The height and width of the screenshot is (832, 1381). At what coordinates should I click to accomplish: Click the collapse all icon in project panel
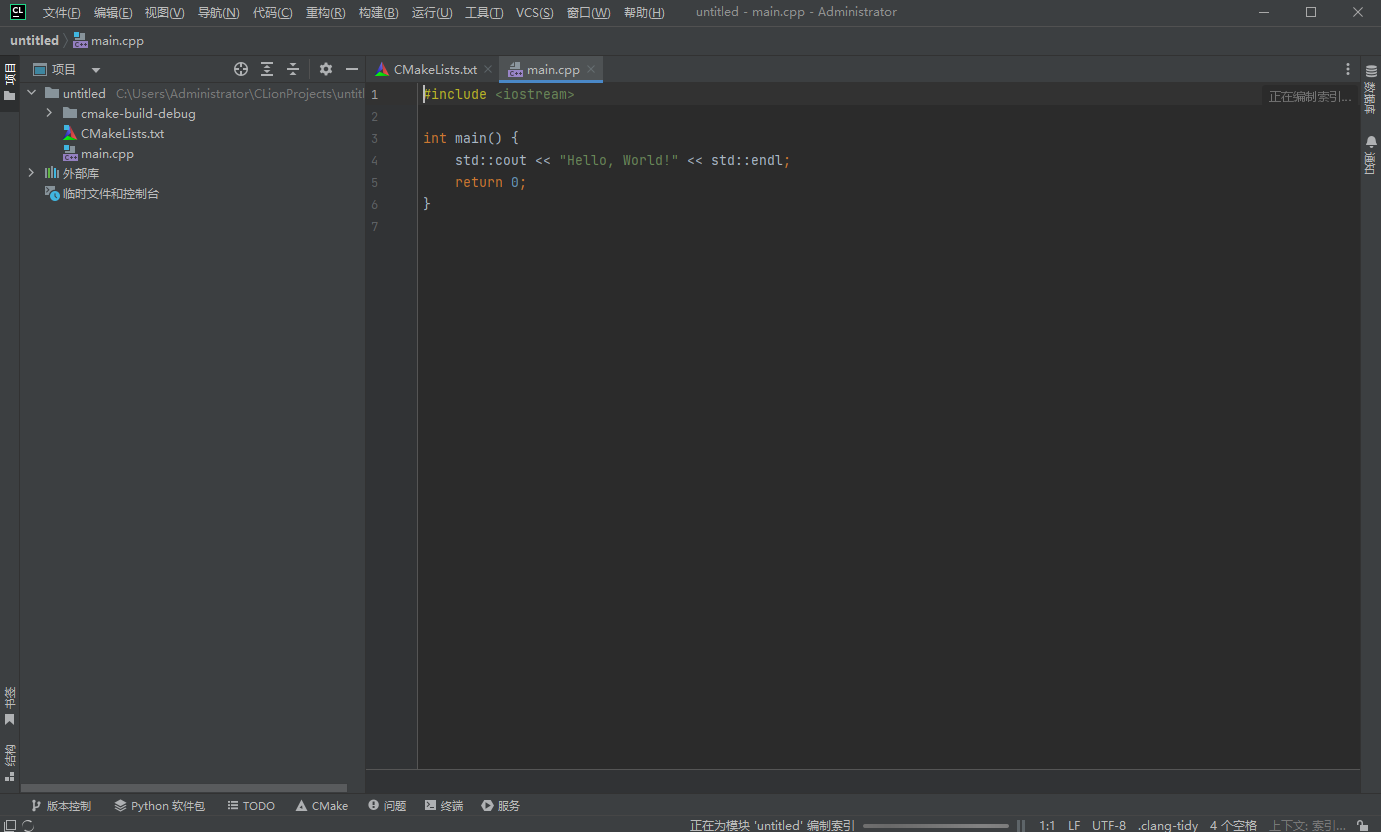293,69
